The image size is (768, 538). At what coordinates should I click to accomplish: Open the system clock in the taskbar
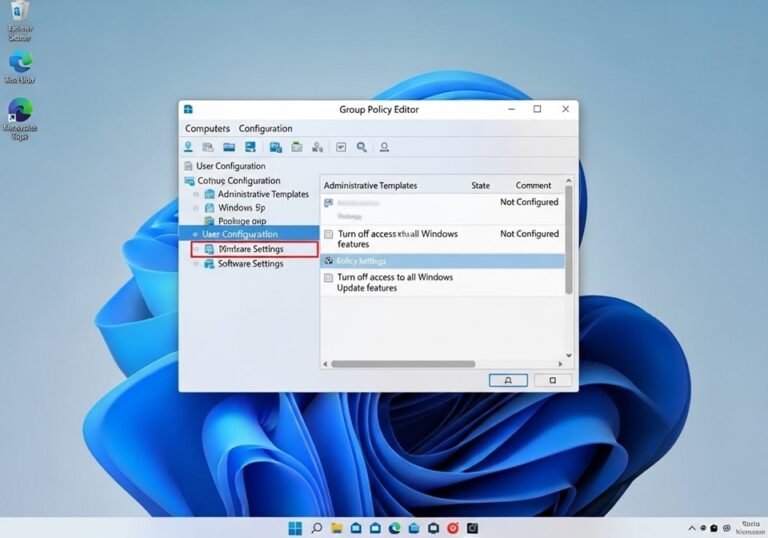pos(750,528)
